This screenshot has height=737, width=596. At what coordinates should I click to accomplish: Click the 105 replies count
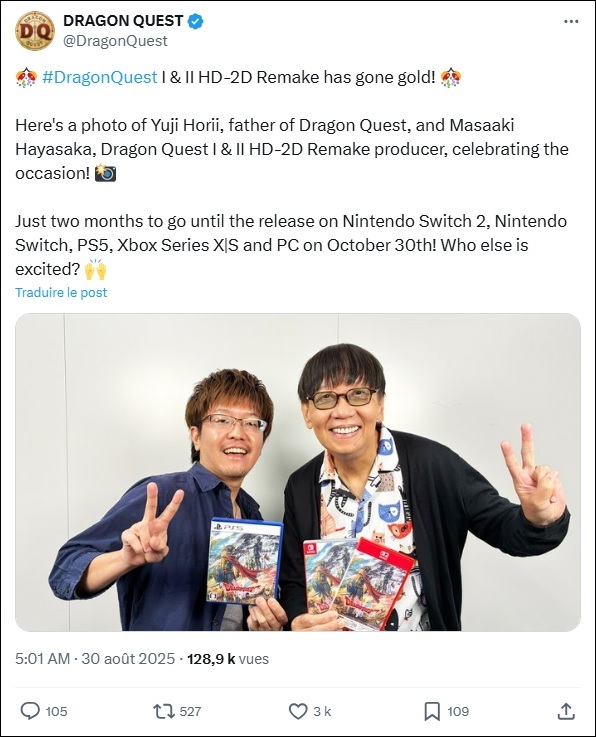coord(56,712)
